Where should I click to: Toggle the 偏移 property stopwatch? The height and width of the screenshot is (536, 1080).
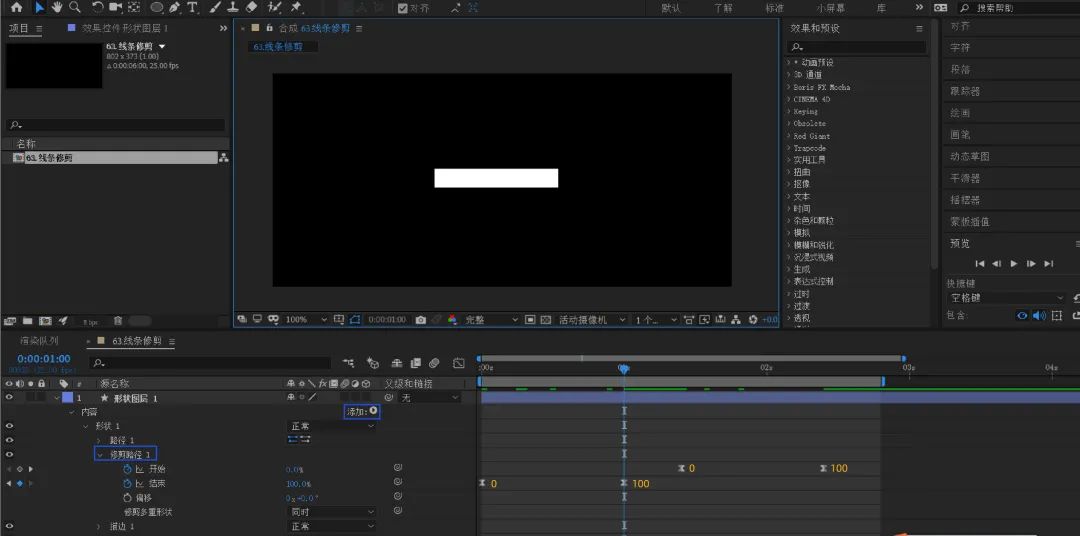127,497
